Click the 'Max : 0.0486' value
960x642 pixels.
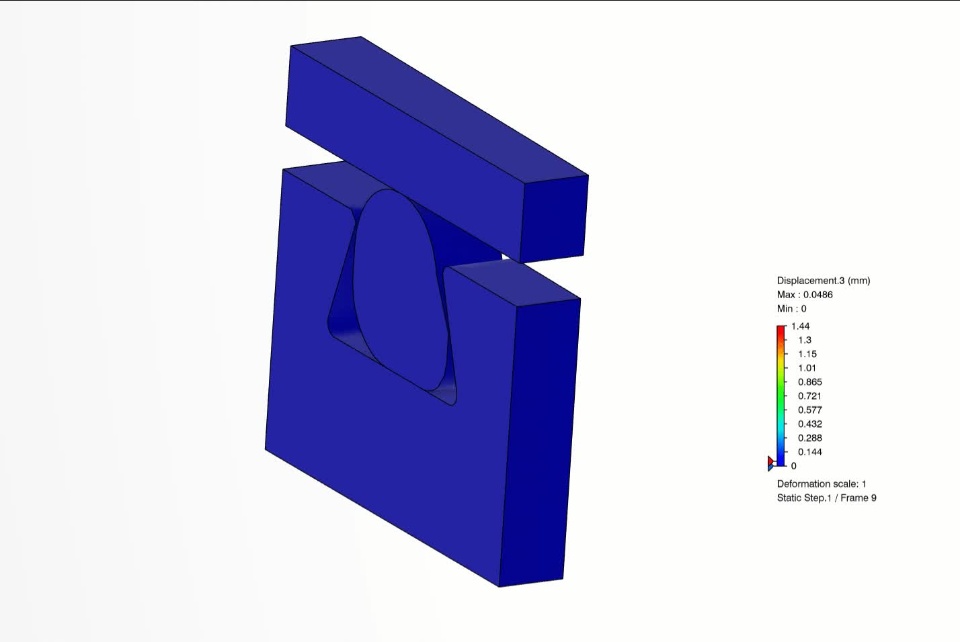804,294
